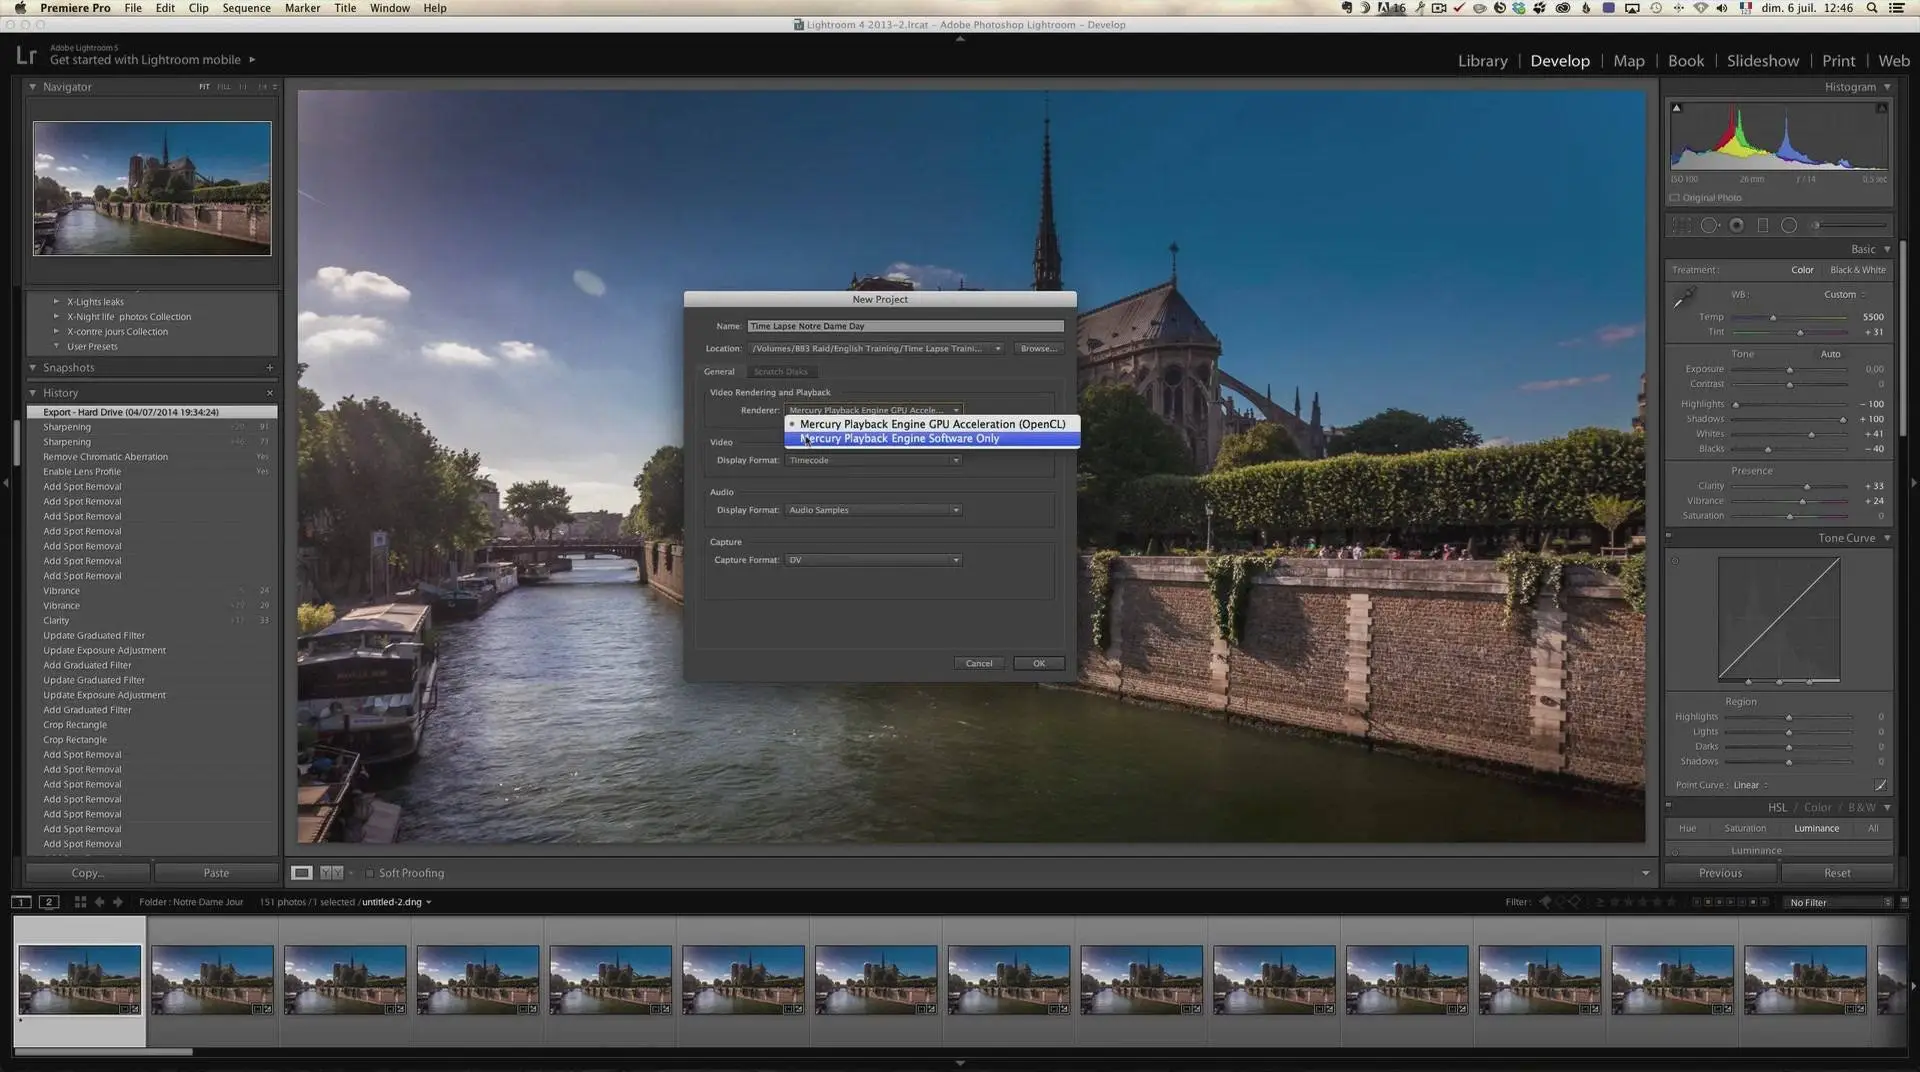1920x1072 pixels.
Task: Open Grid view from filmstrip bar
Action: pos(80,902)
